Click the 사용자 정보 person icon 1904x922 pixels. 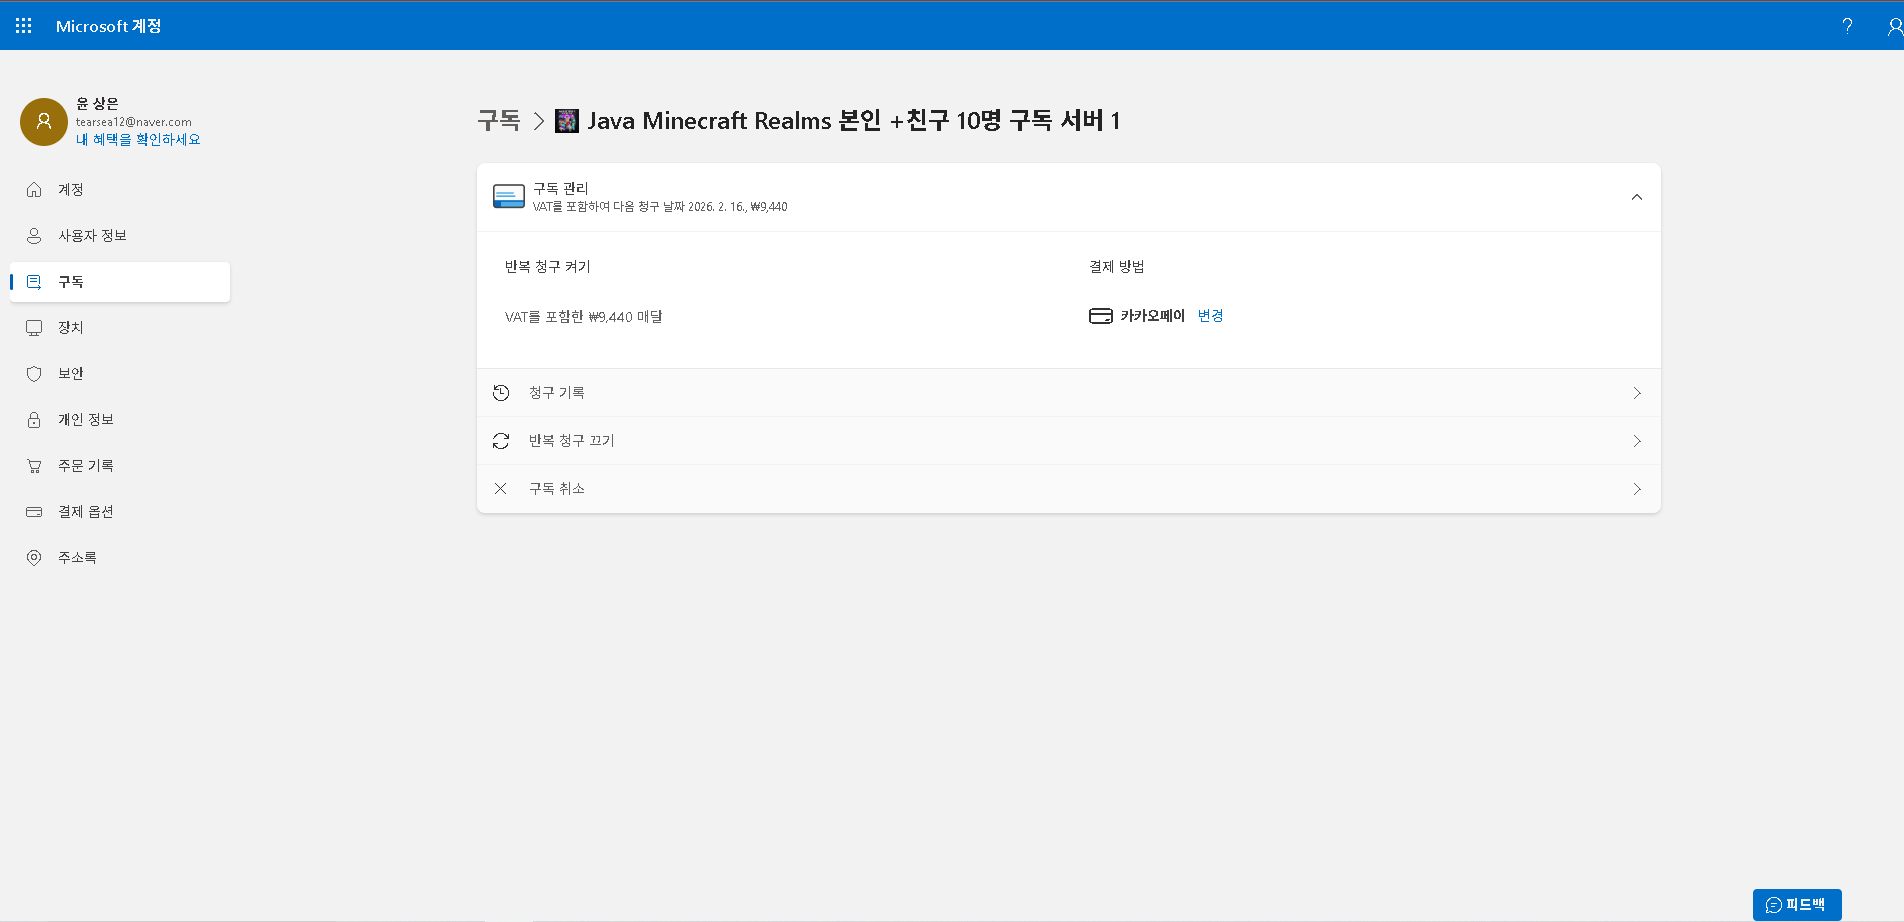click(x=34, y=236)
